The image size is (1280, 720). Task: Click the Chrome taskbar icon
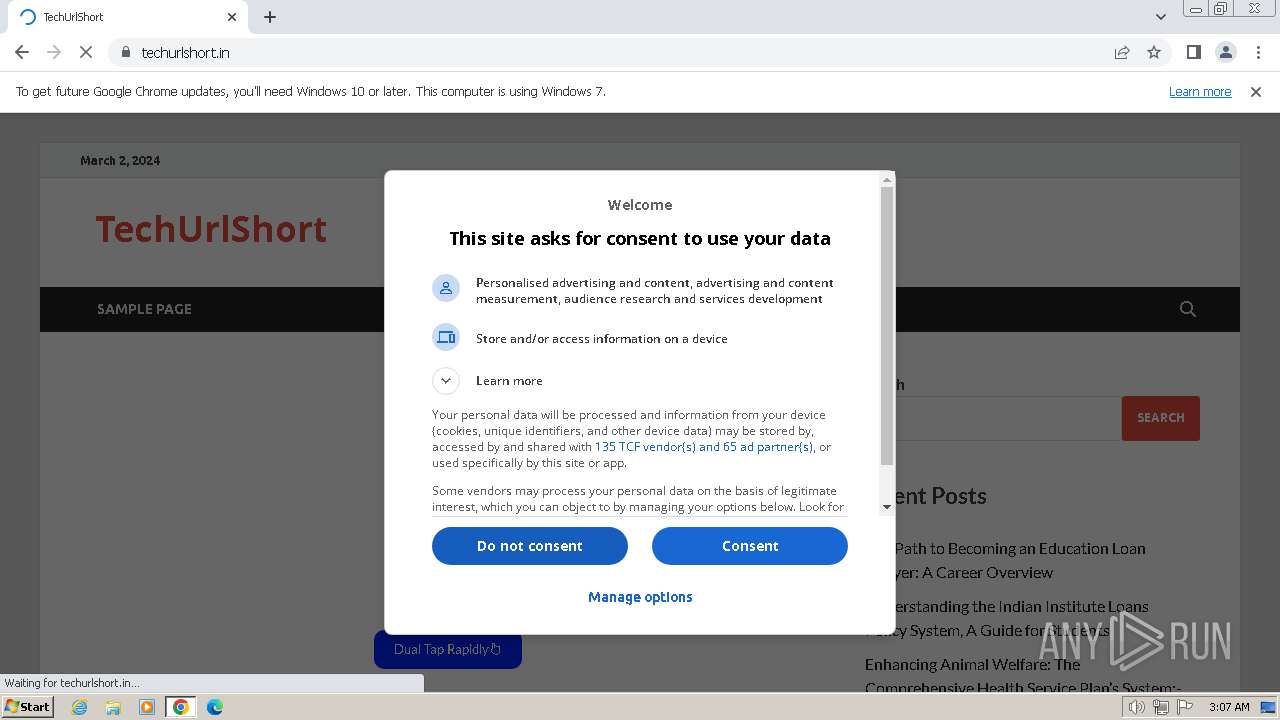click(x=181, y=707)
